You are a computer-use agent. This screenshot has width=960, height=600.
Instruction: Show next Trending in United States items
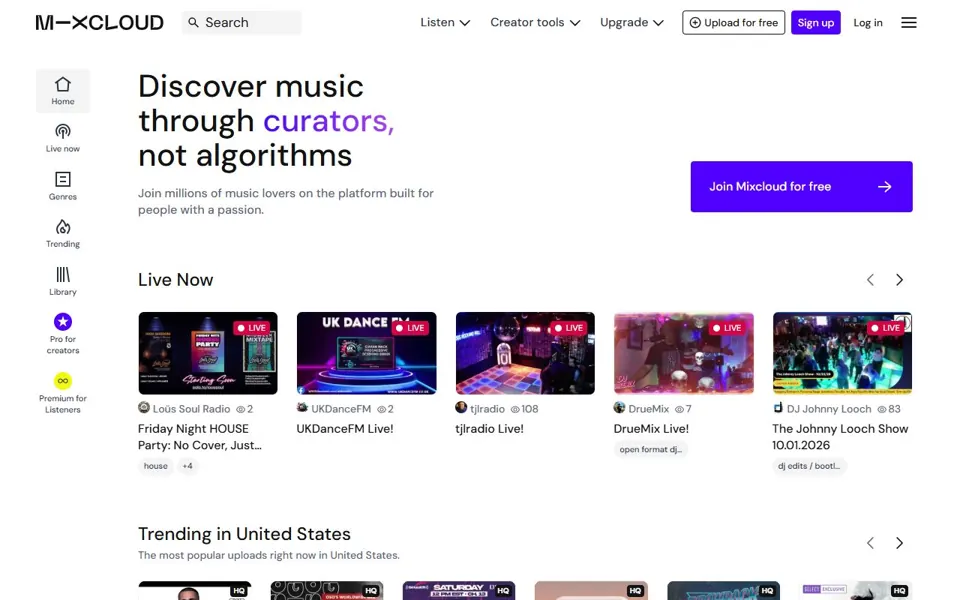click(x=899, y=543)
